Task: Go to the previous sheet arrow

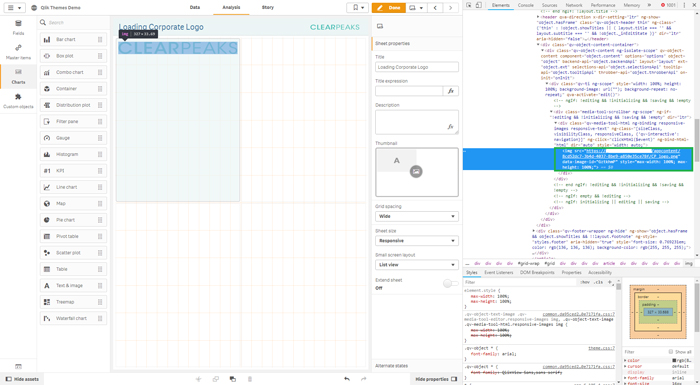Action: click(435, 8)
